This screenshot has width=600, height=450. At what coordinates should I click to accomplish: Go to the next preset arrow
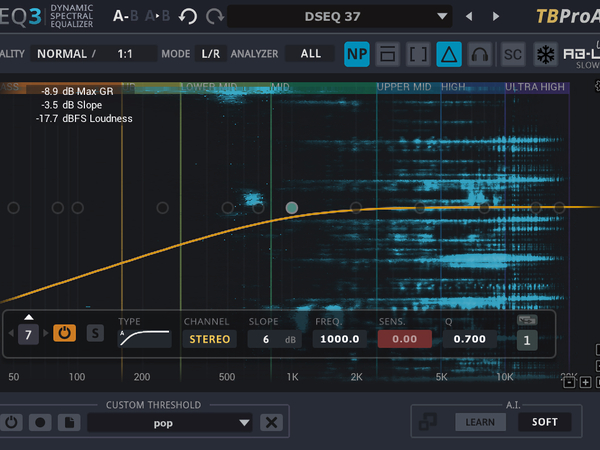[495, 17]
